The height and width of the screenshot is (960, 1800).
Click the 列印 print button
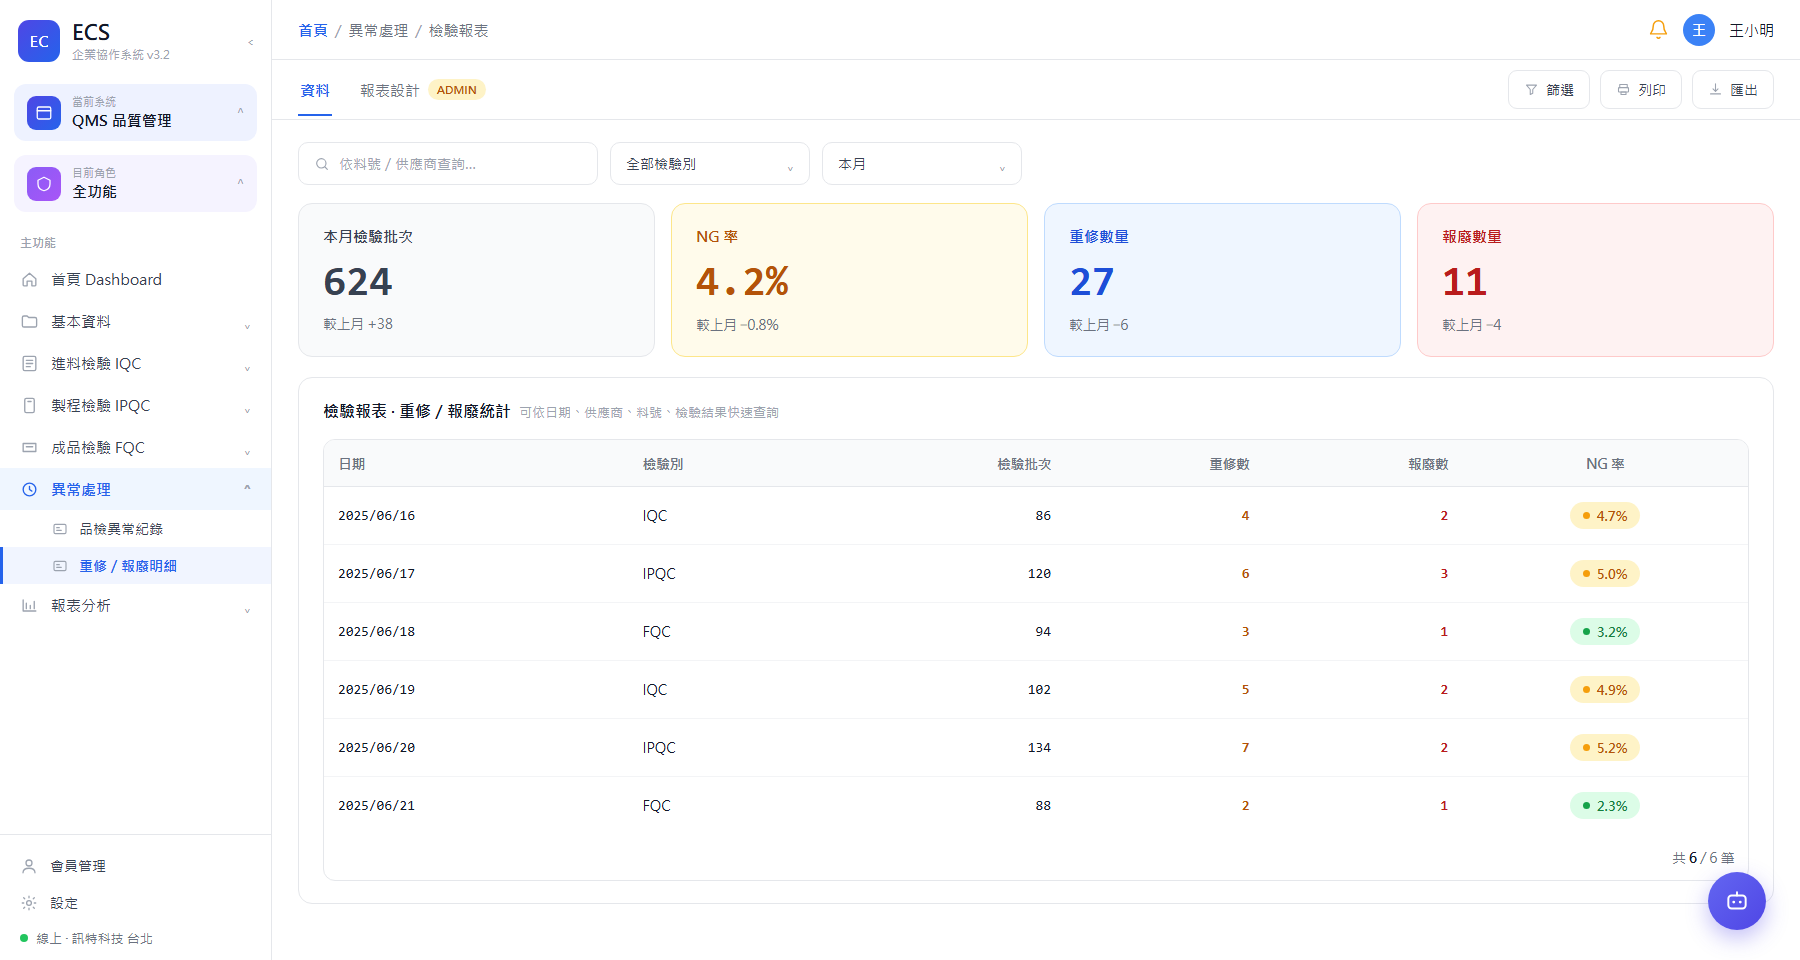(1641, 90)
